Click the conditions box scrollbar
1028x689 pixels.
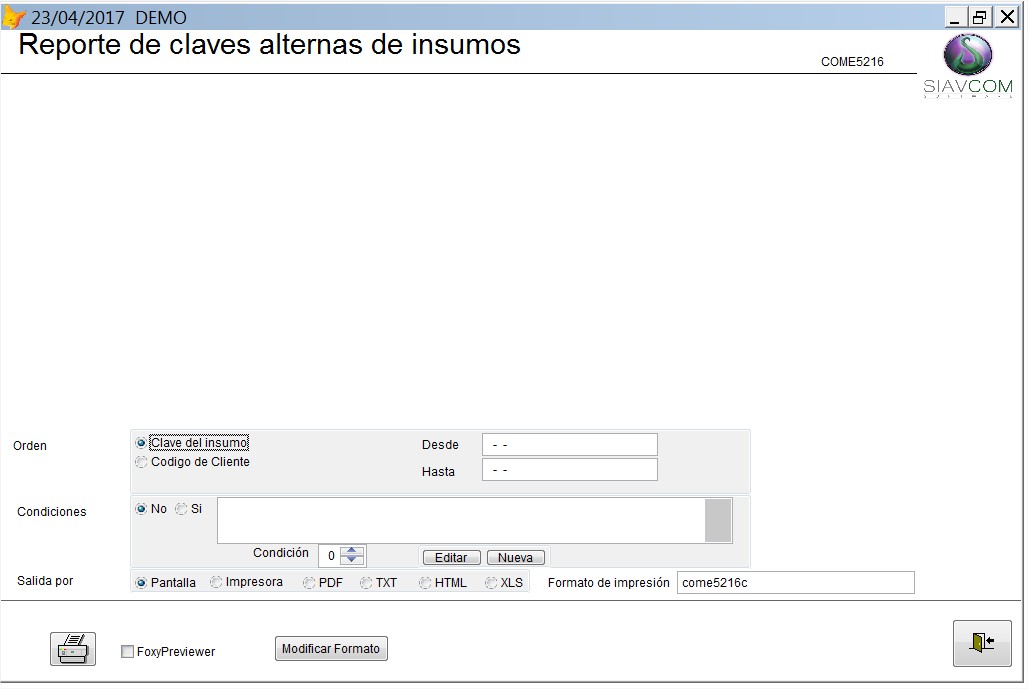coord(718,521)
